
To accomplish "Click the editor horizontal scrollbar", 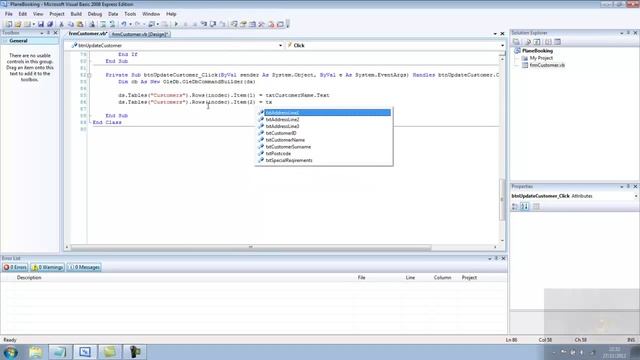I will [x=251, y=247].
